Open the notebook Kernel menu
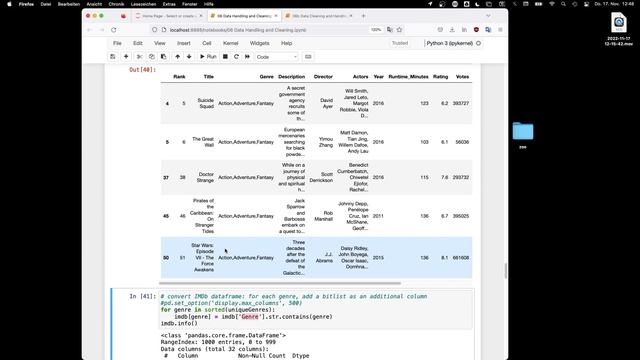The width and height of the screenshot is (640, 360). tap(231, 43)
